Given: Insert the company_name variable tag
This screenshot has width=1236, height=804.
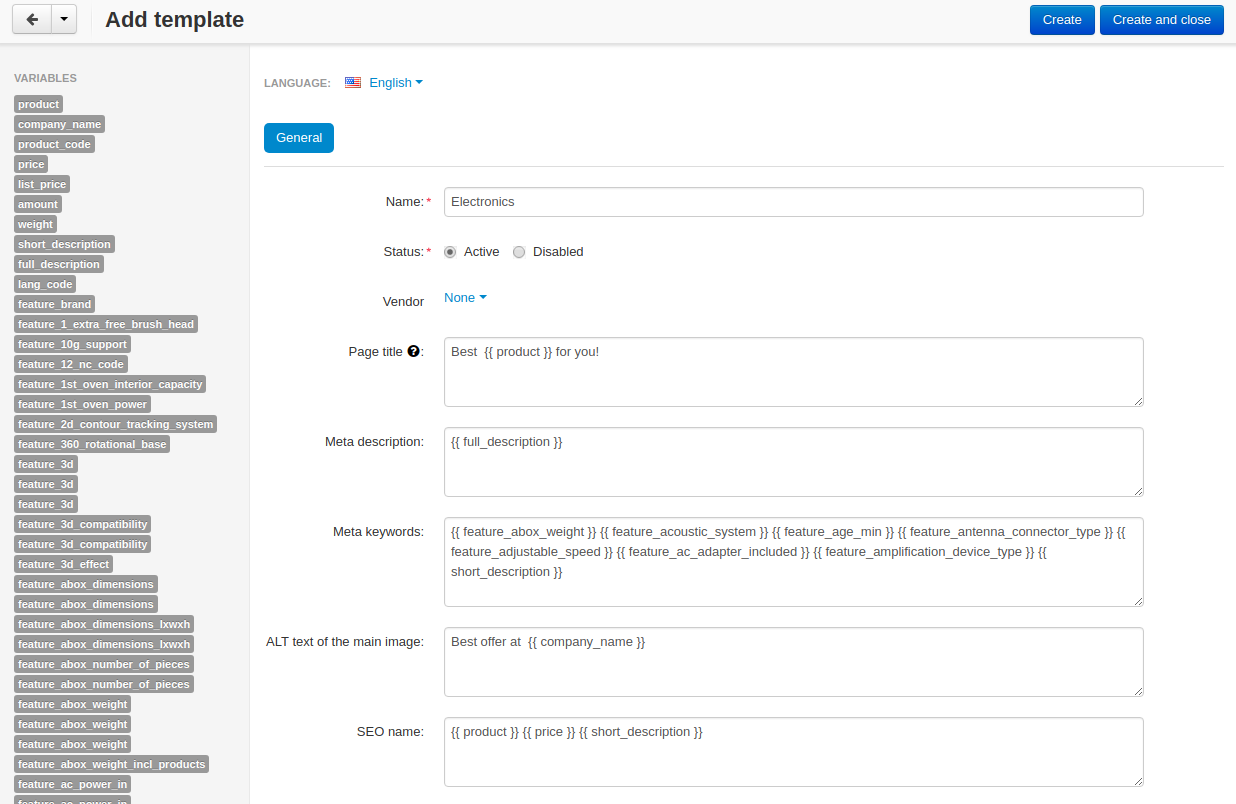Looking at the screenshot, I should (59, 124).
